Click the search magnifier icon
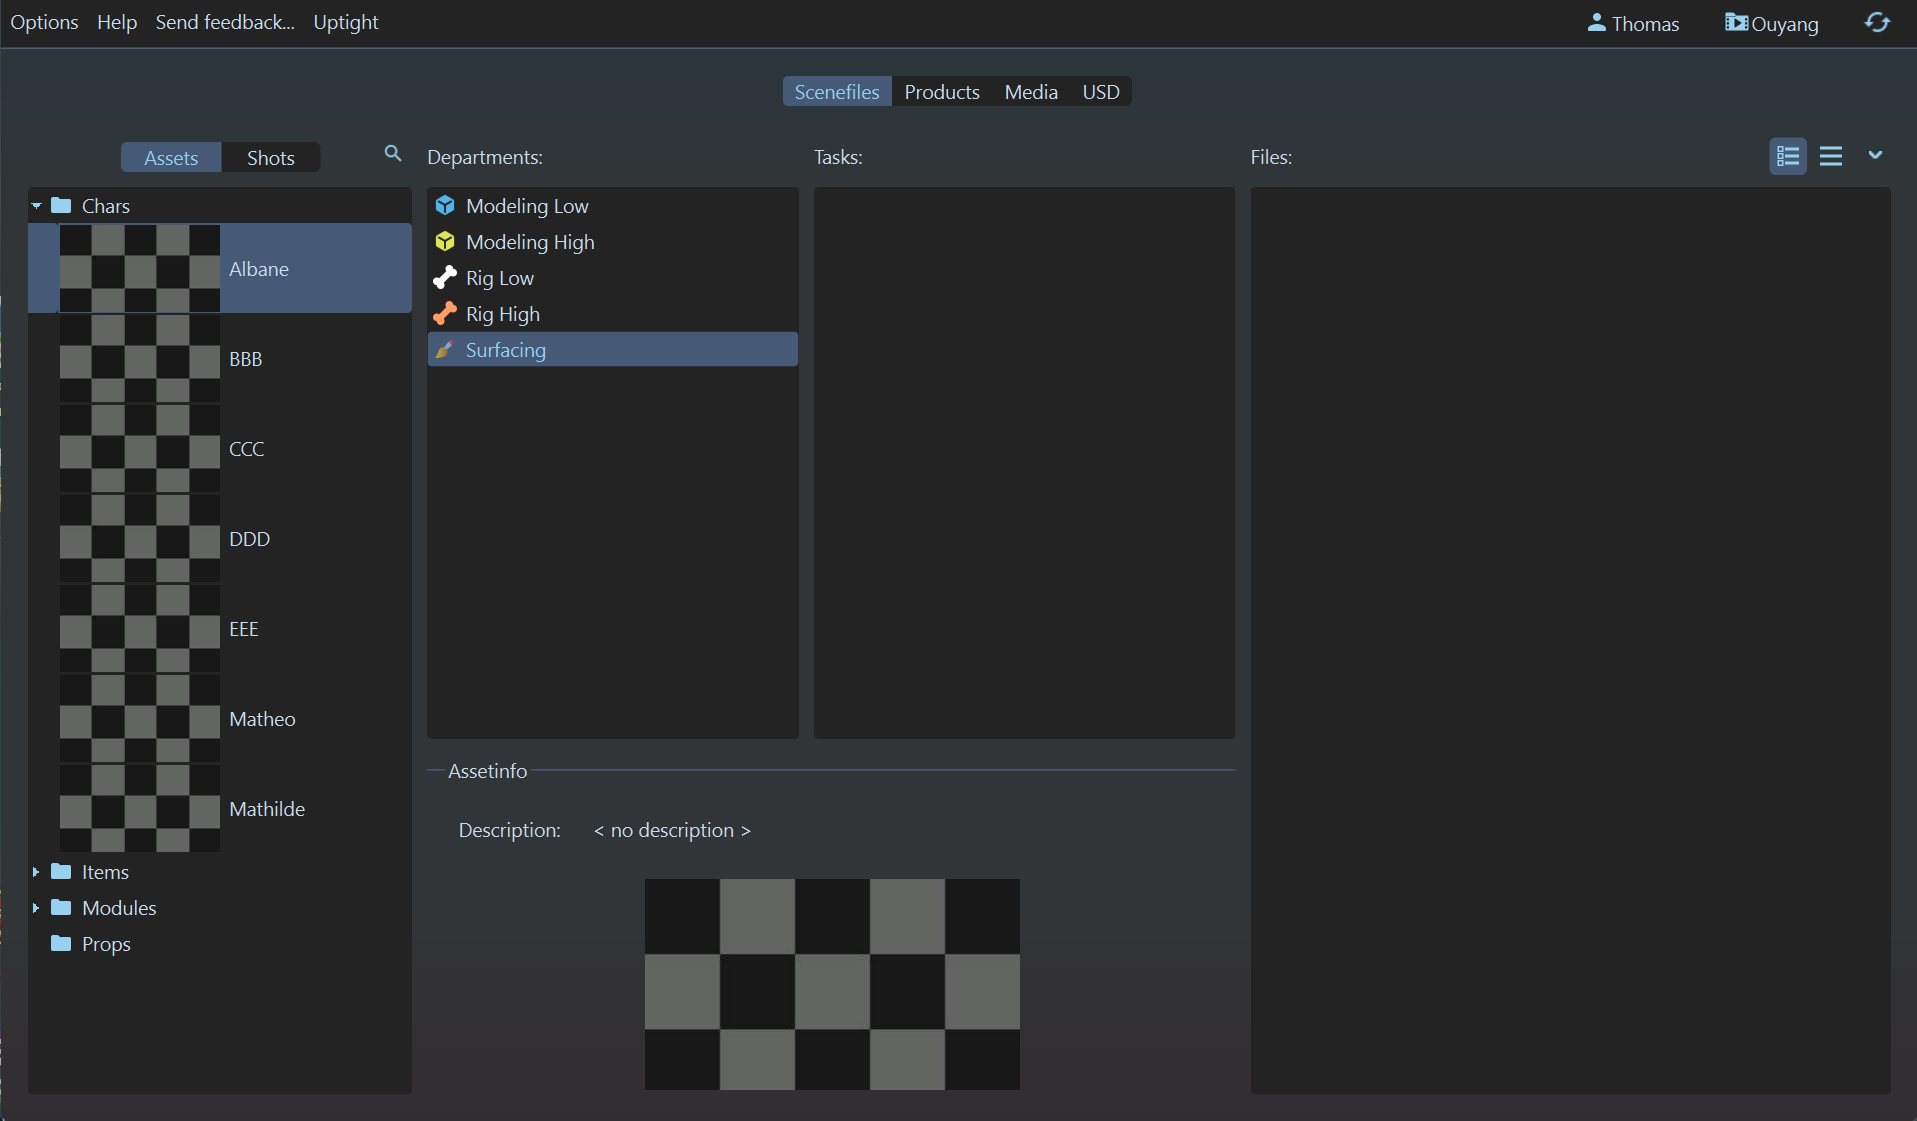 coord(392,154)
